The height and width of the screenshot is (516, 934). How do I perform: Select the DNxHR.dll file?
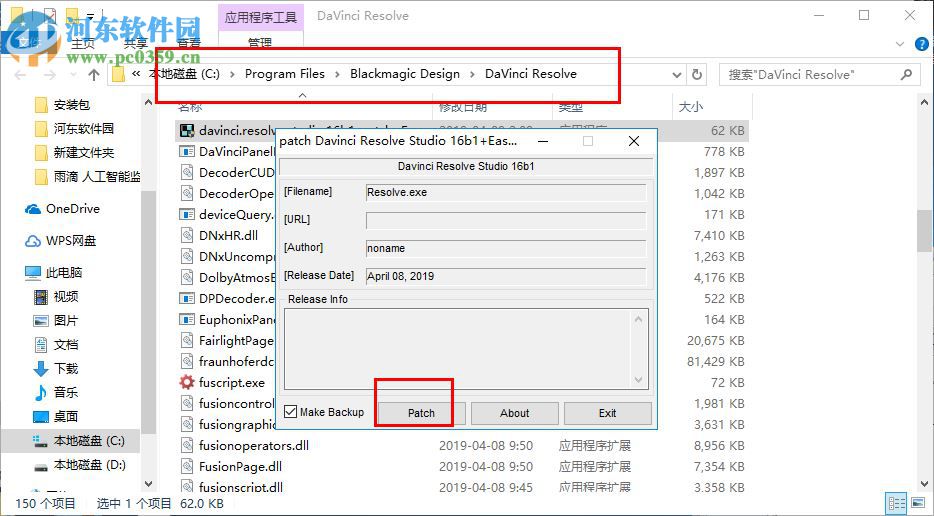(x=228, y=235)
